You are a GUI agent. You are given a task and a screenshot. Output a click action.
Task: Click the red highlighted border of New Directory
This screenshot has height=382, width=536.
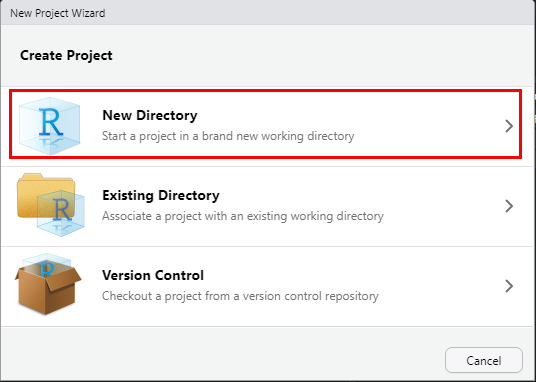(x=265, y=91)
